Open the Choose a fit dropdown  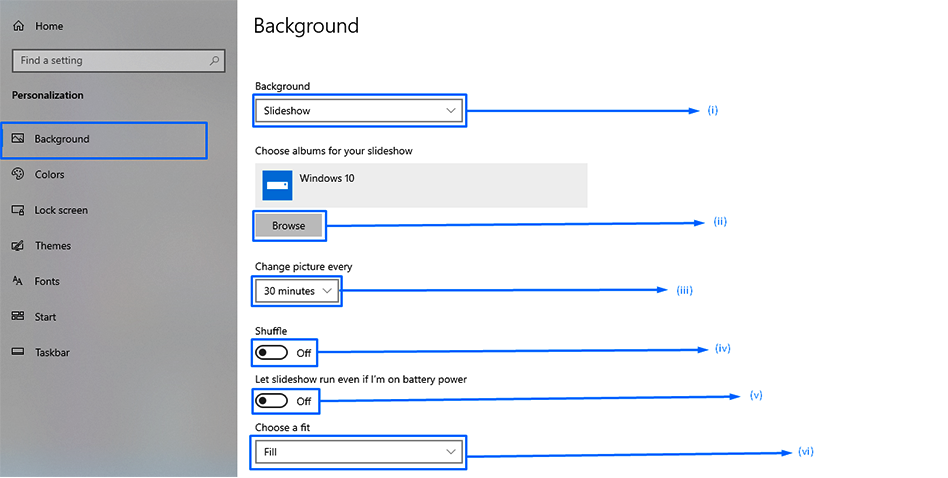[x=359, y=452]
